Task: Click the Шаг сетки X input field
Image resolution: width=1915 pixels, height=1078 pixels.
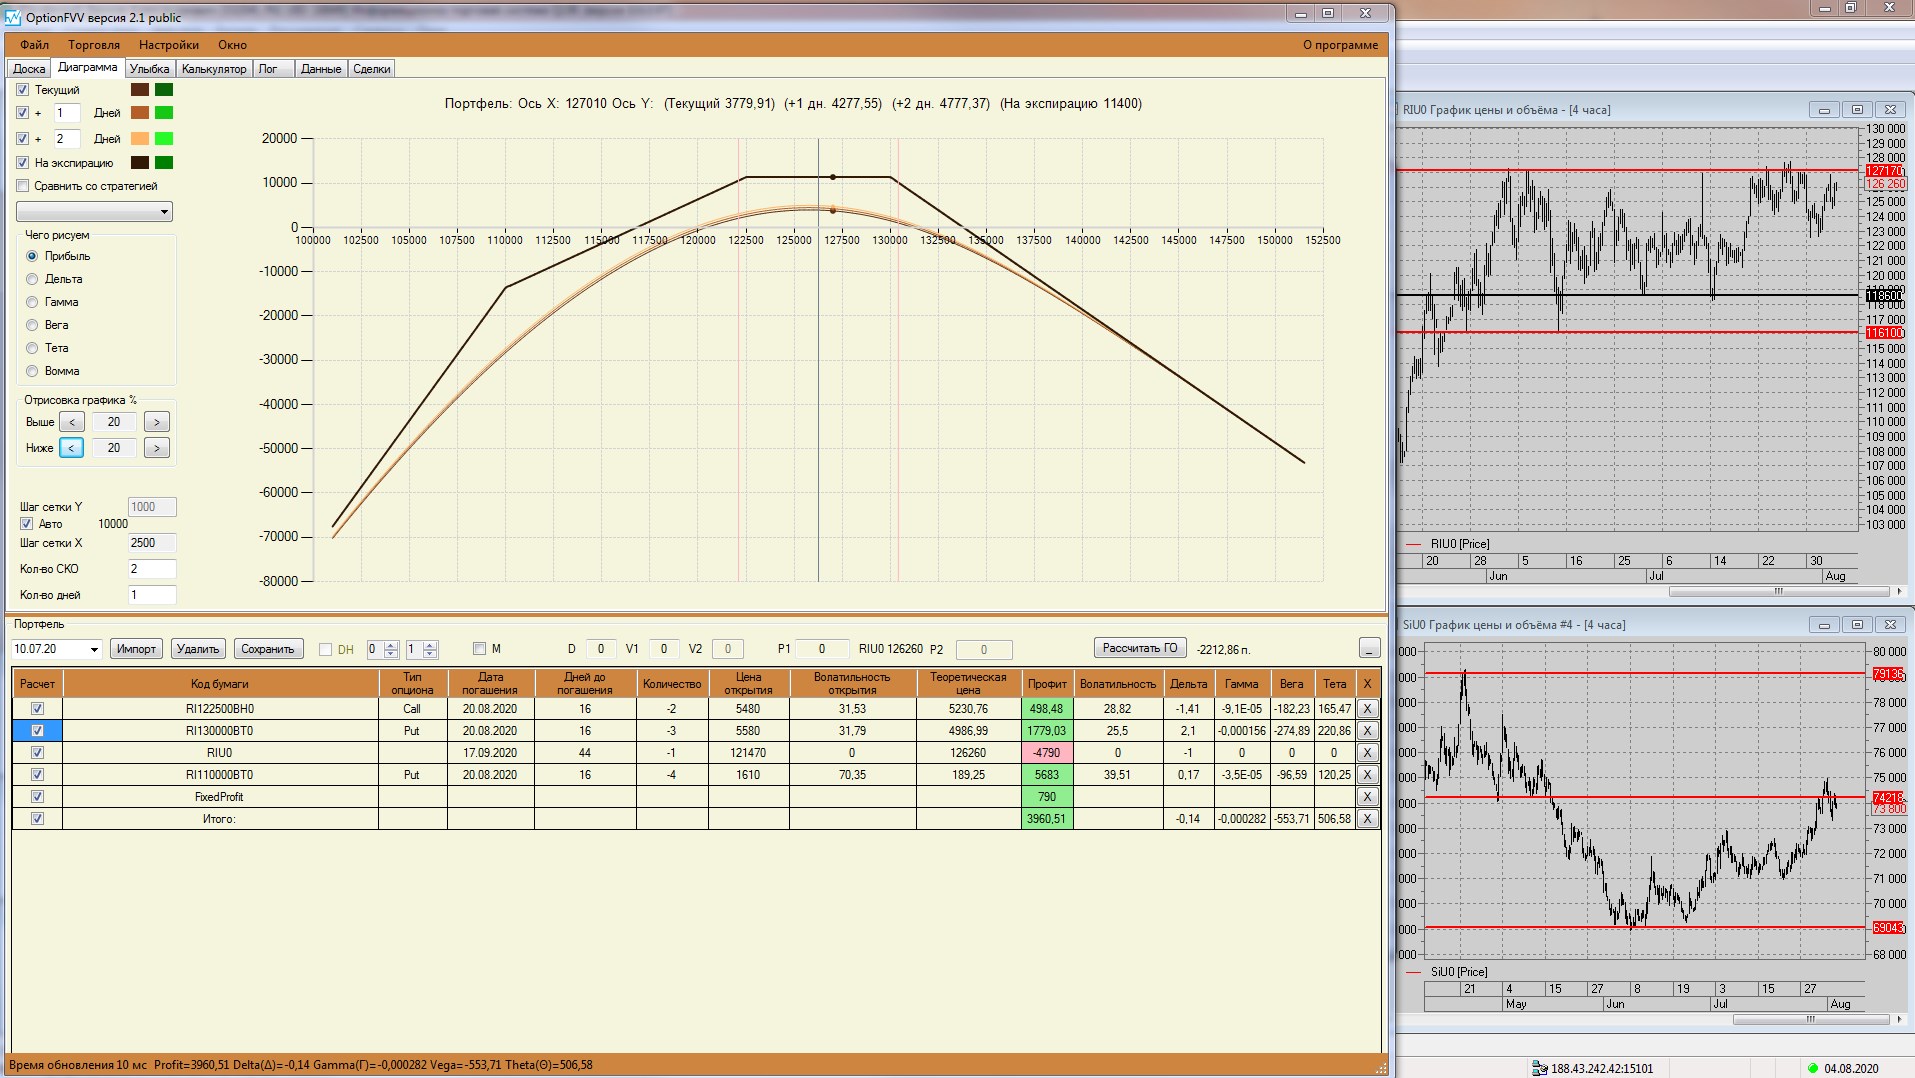Action: point(151,543)
